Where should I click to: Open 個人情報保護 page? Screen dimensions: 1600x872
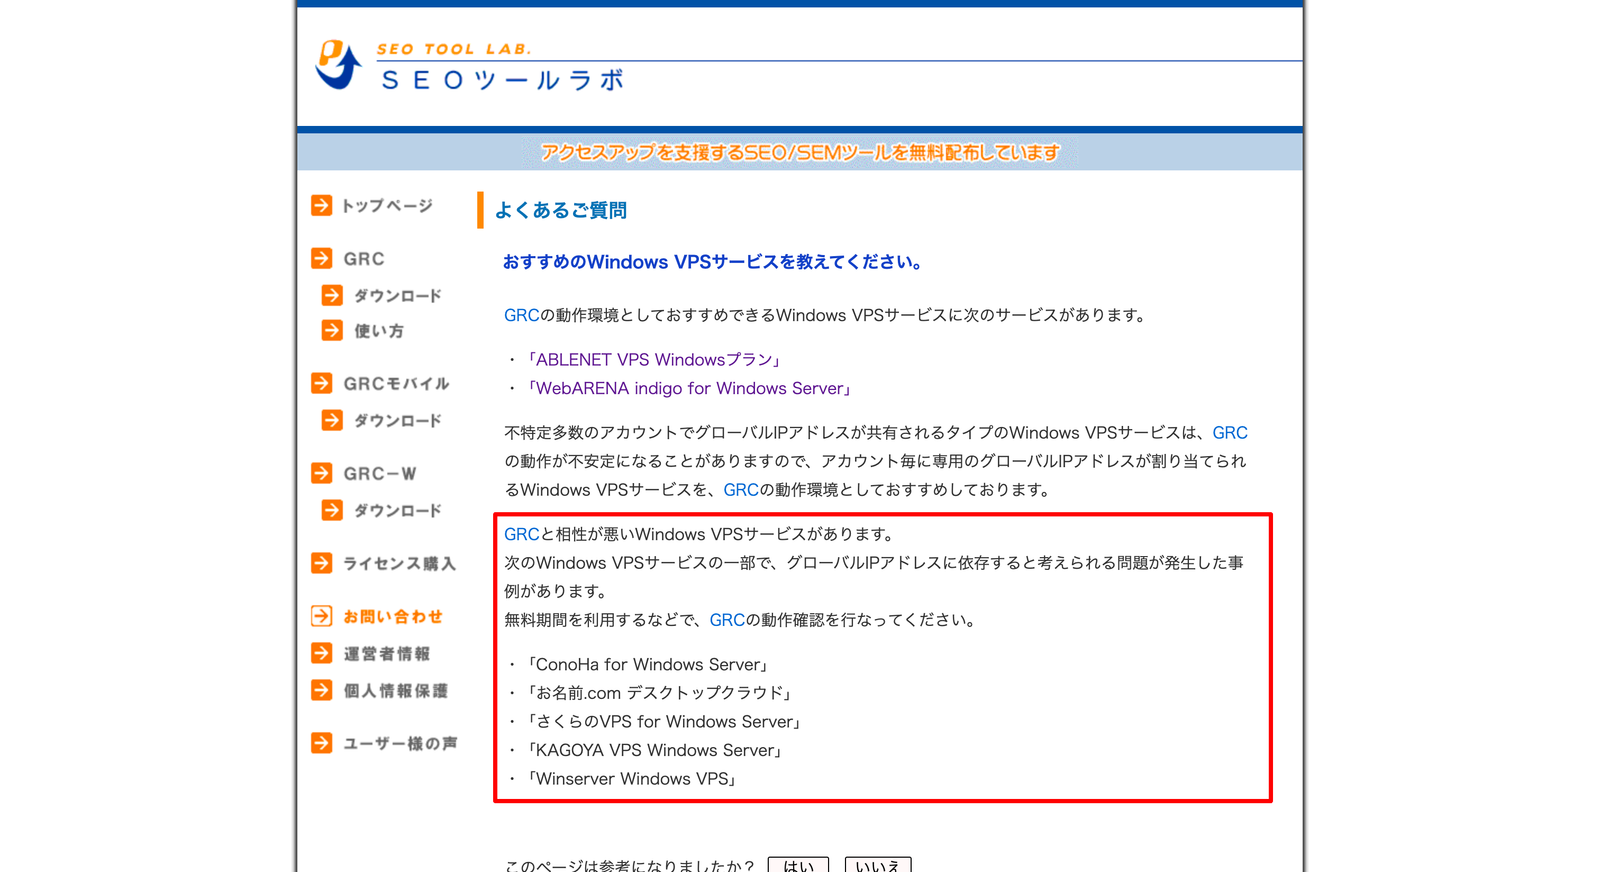(396, 691)
